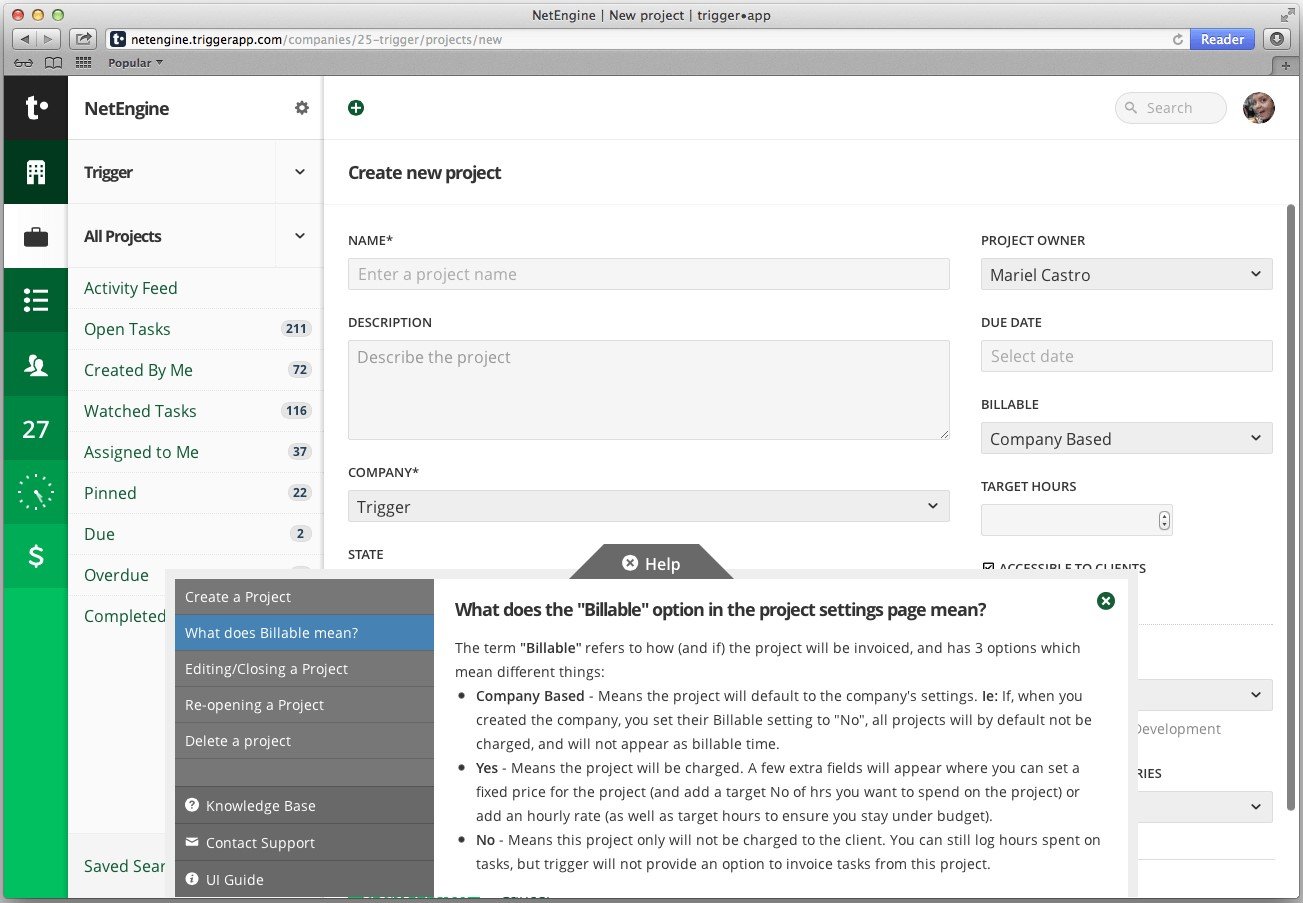Open Safari reading list glasses icon
Viewport: 1303px width, 903px height.
25,63
